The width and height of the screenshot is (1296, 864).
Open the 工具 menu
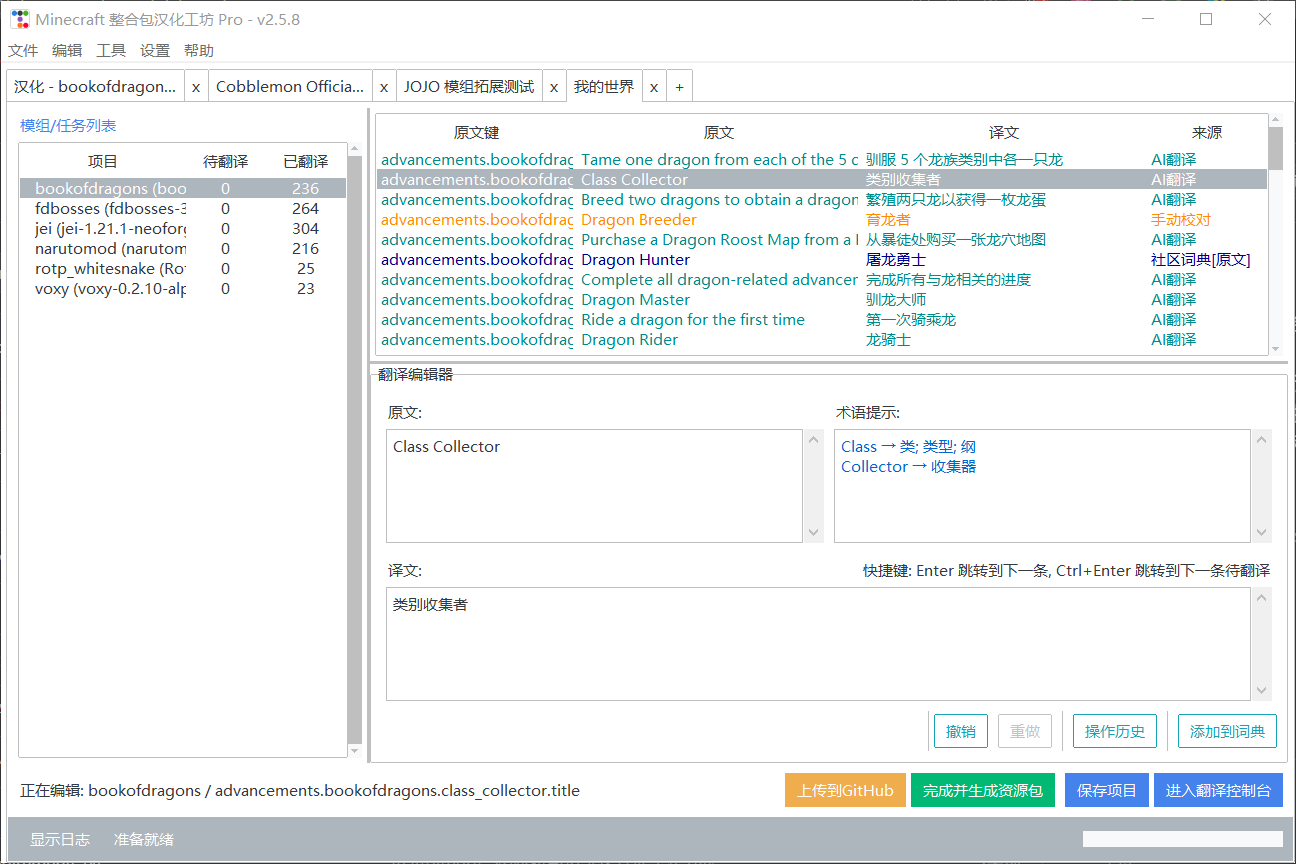[111, 51]
